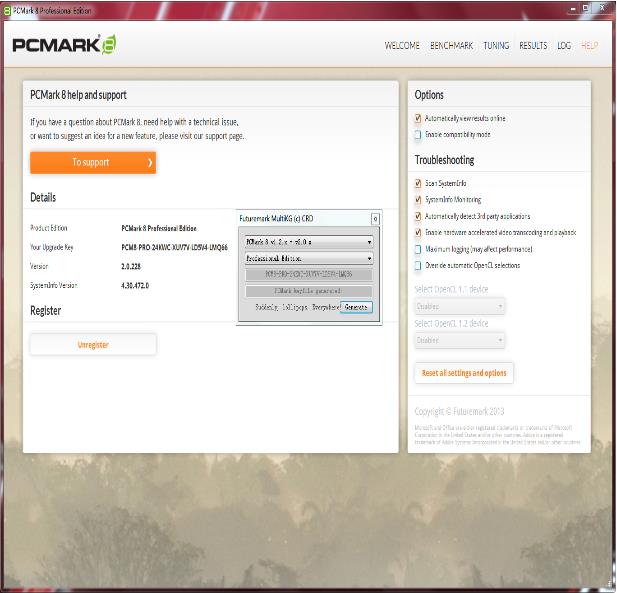Open Select OpenCL 1.1 device dropdown
617x593 pixels.
[x=460, y=306]
